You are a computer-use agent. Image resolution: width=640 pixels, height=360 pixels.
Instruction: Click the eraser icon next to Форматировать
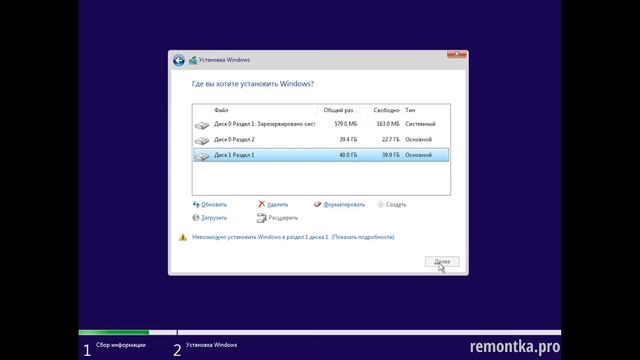coord(317,204)
